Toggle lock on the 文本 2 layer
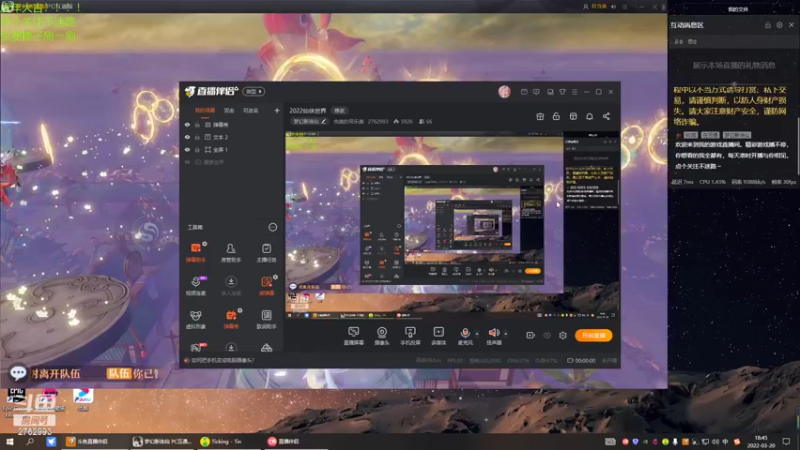The width and height of the screenshot is (800, 450). [197, 137]
